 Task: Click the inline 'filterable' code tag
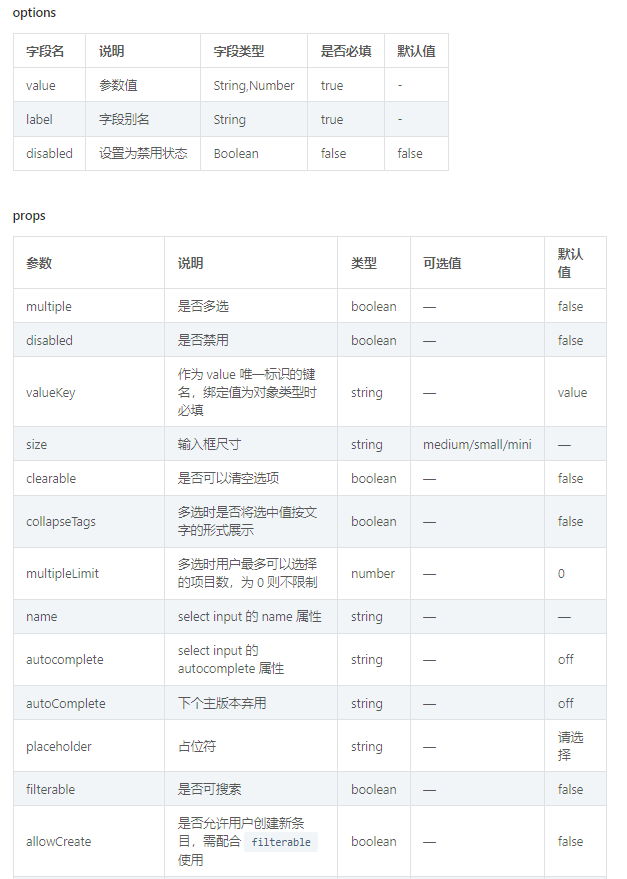(x=281, y=842)
